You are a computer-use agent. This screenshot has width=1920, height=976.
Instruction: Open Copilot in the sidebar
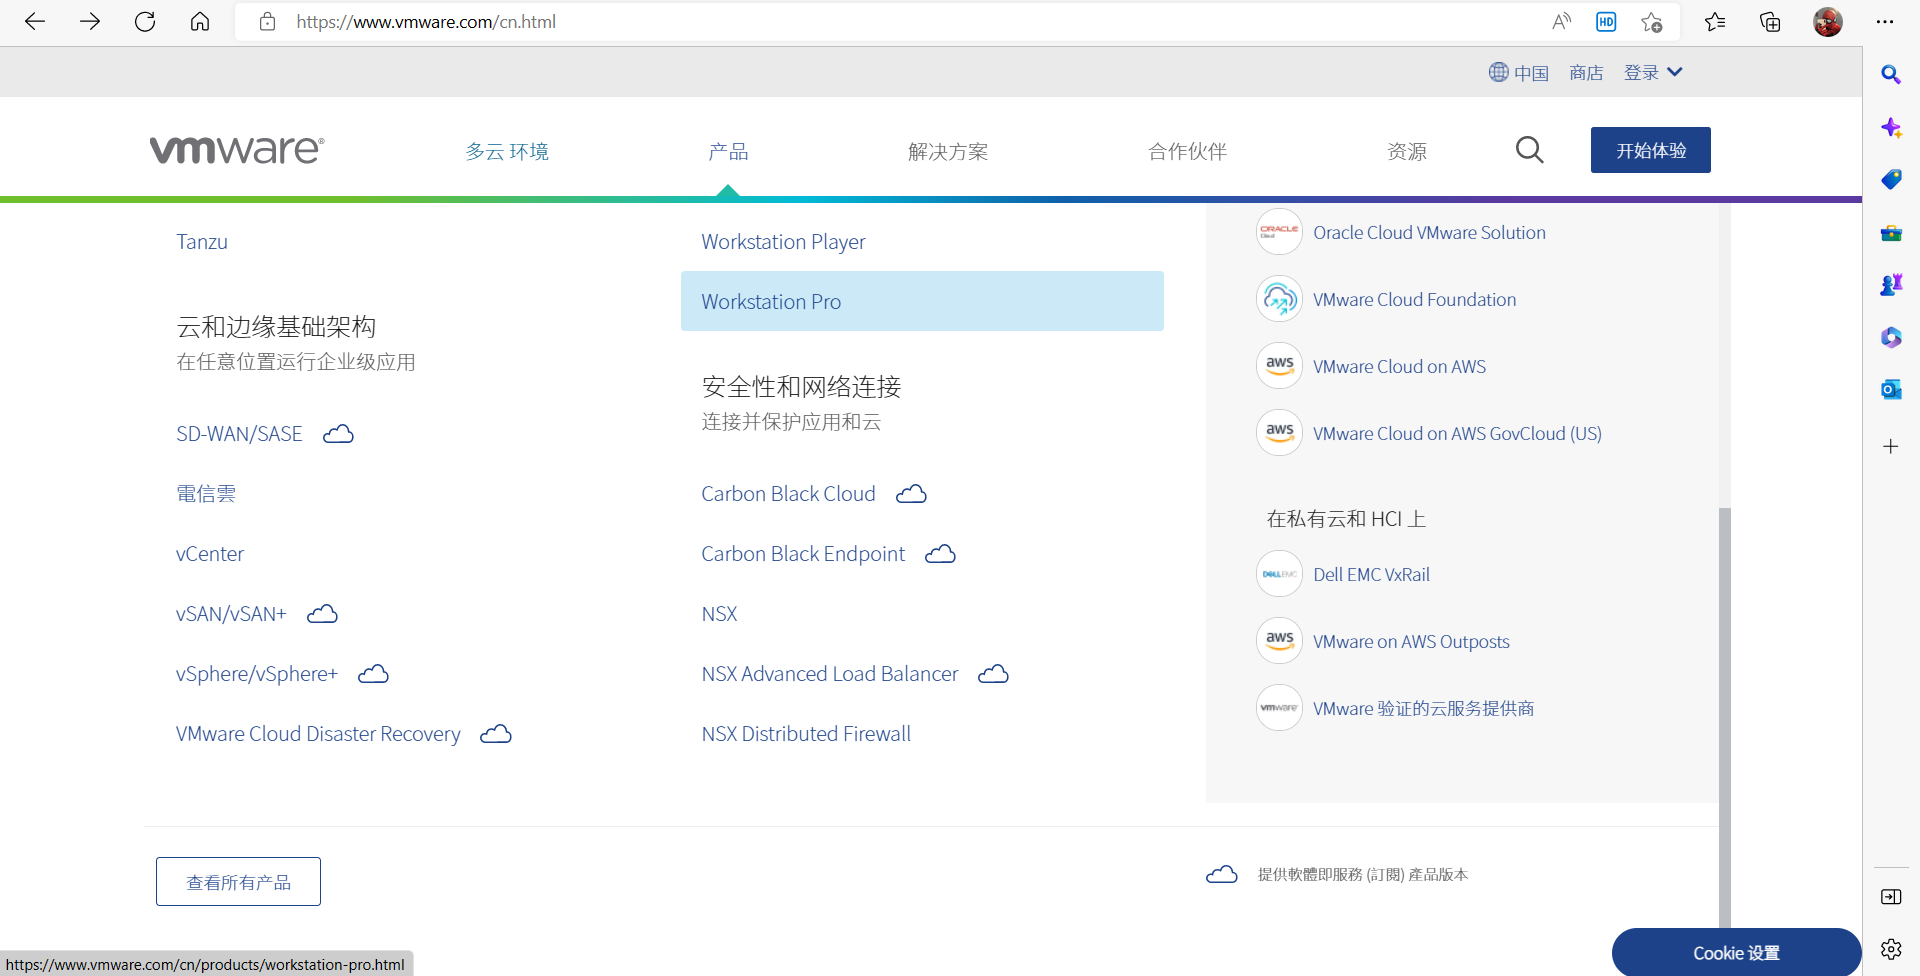1891,128
